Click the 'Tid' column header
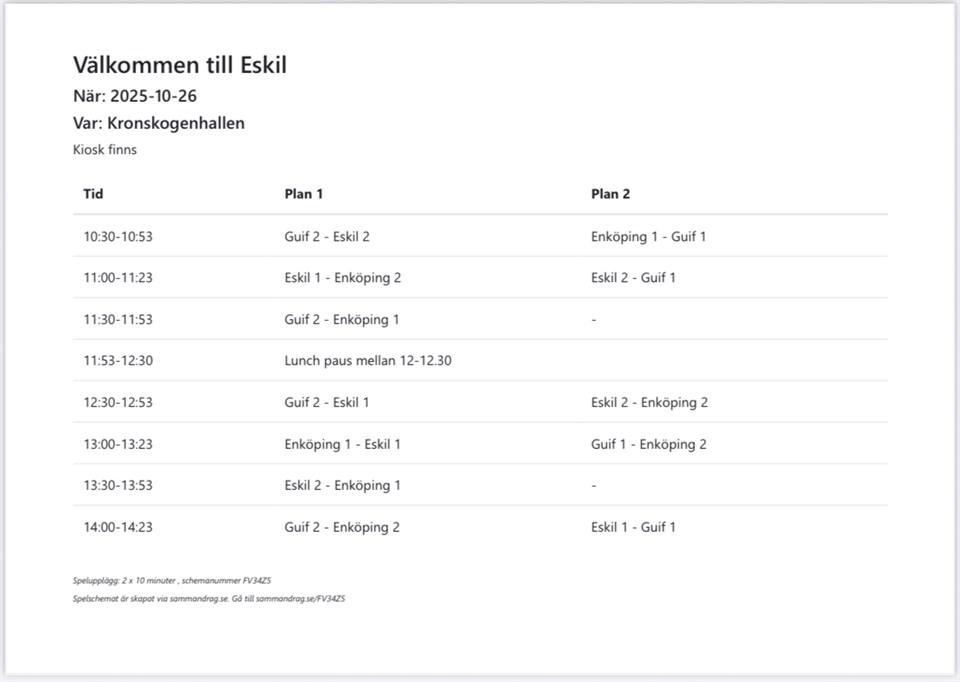The width and height of the screenshot is (960, 682). 93,194
